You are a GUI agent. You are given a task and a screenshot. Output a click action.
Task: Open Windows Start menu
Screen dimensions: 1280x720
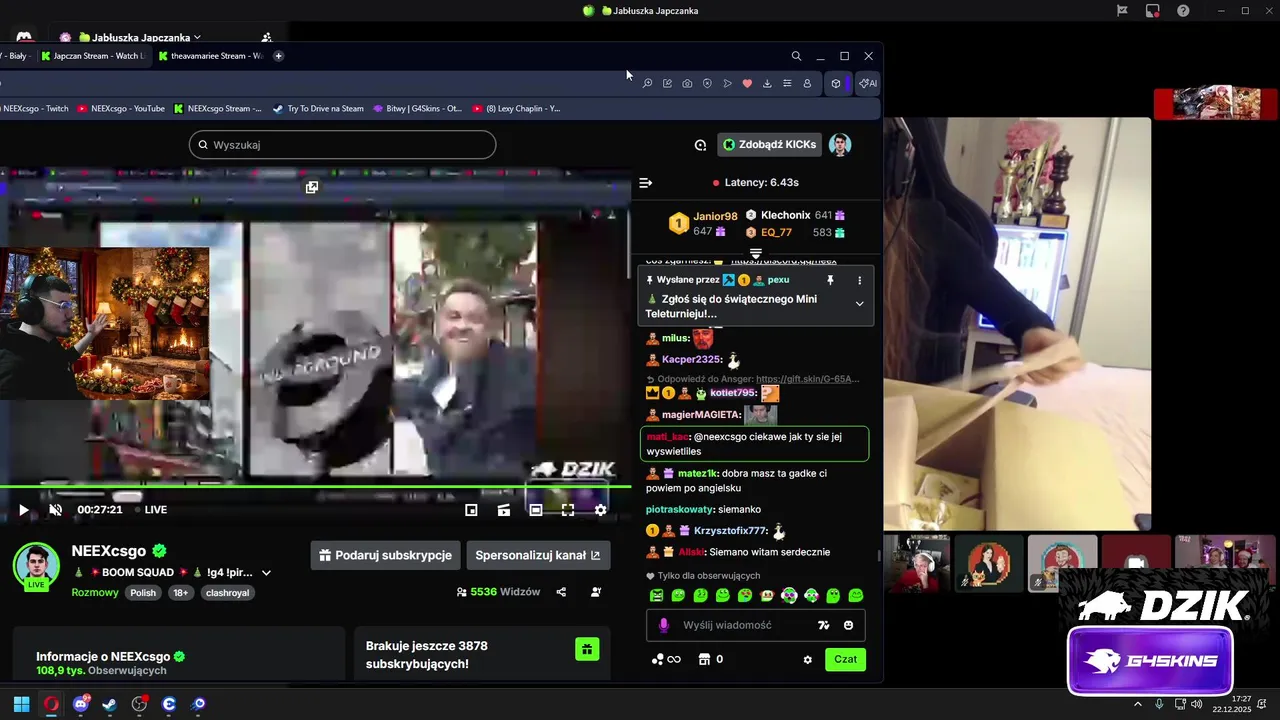pyautogui.click(x=21, y=704)
